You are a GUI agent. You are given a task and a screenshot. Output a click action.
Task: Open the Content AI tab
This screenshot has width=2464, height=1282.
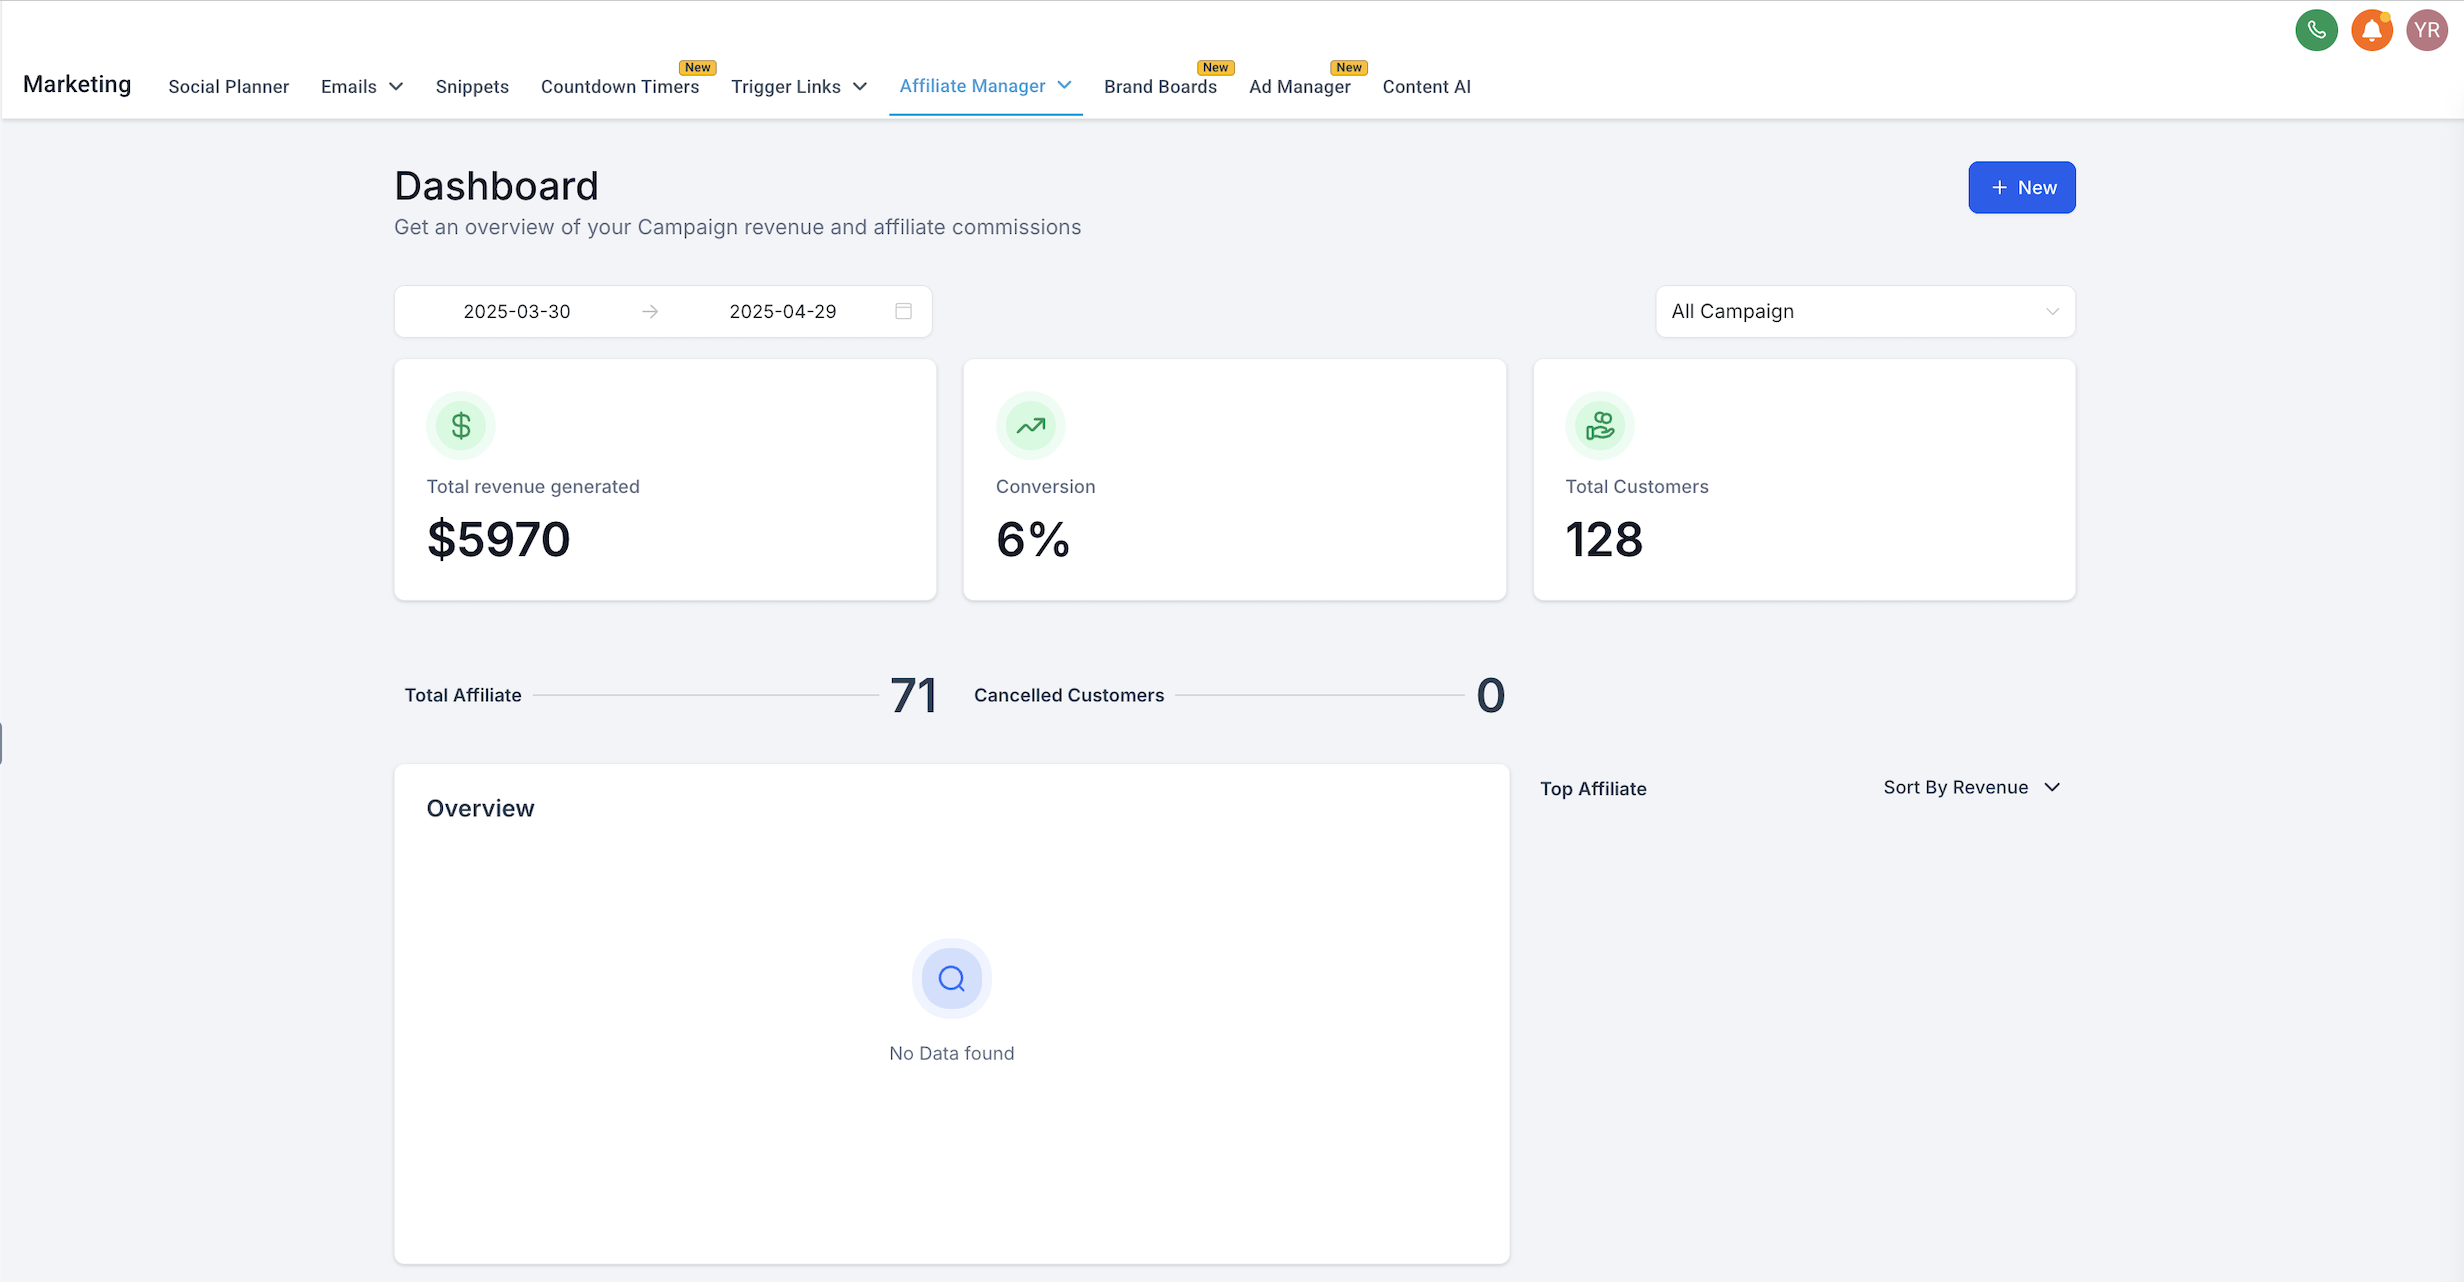pyautogui.click(x=1426, y=87)
